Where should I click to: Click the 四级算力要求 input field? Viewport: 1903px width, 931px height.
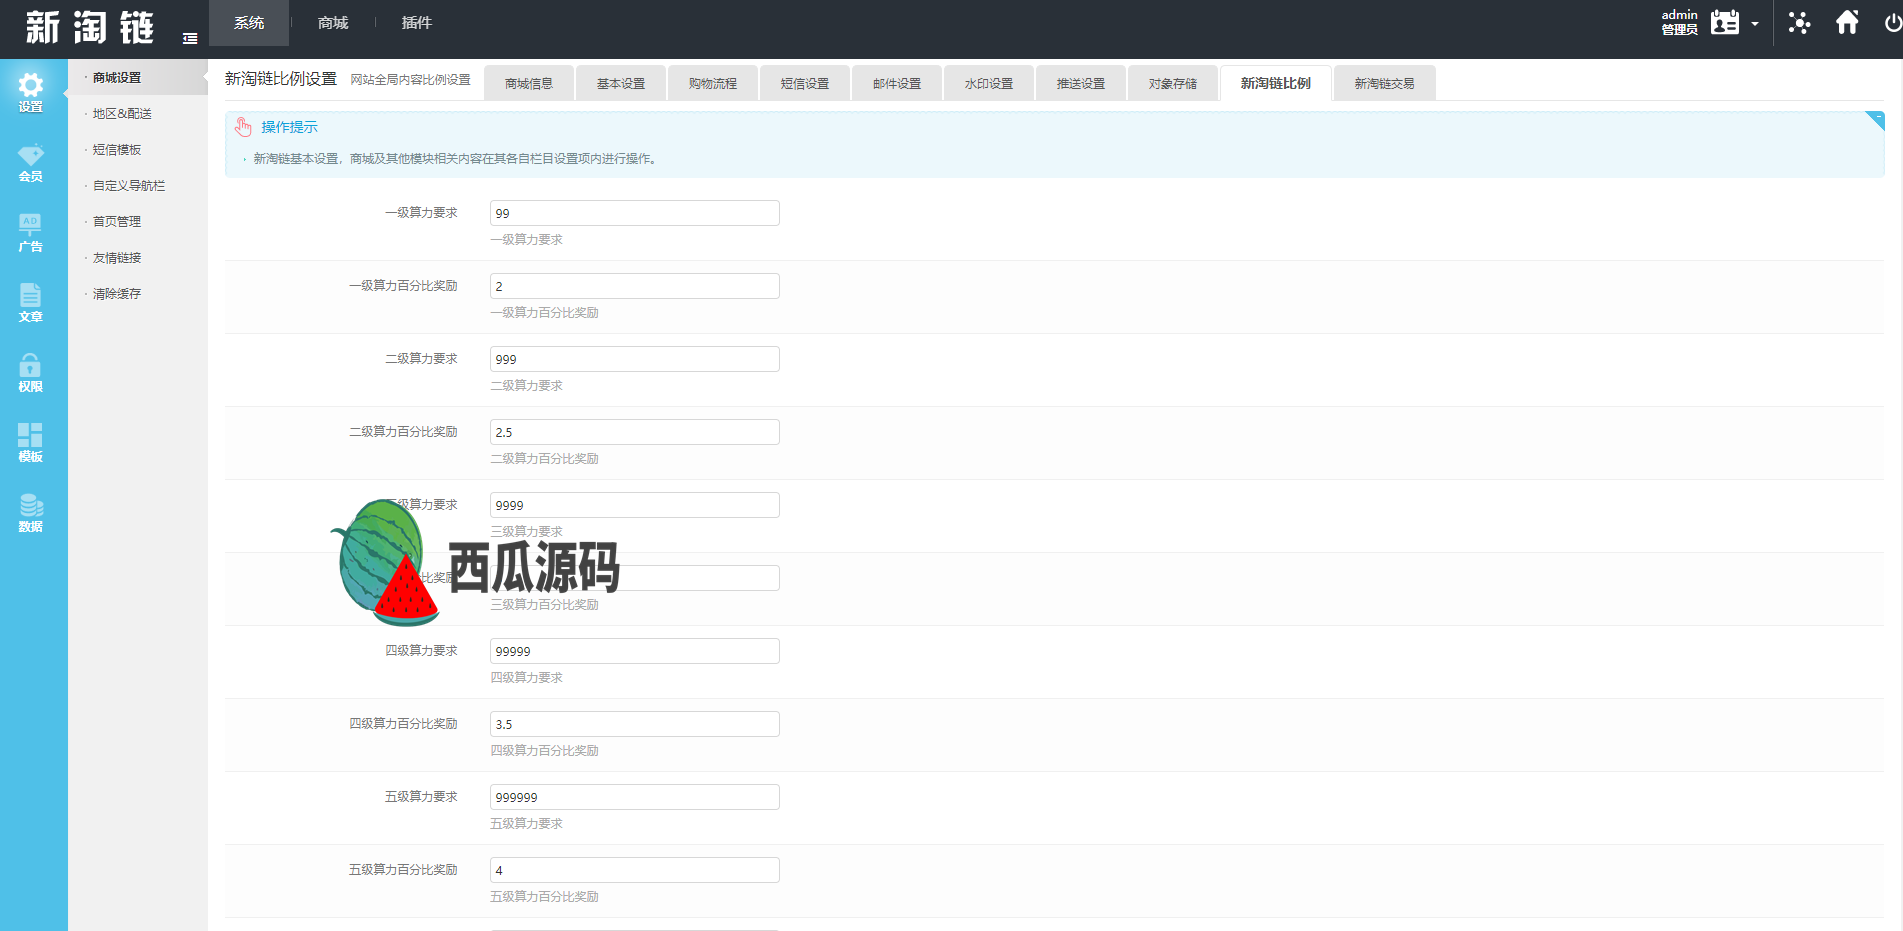click(x=635, y=651)
